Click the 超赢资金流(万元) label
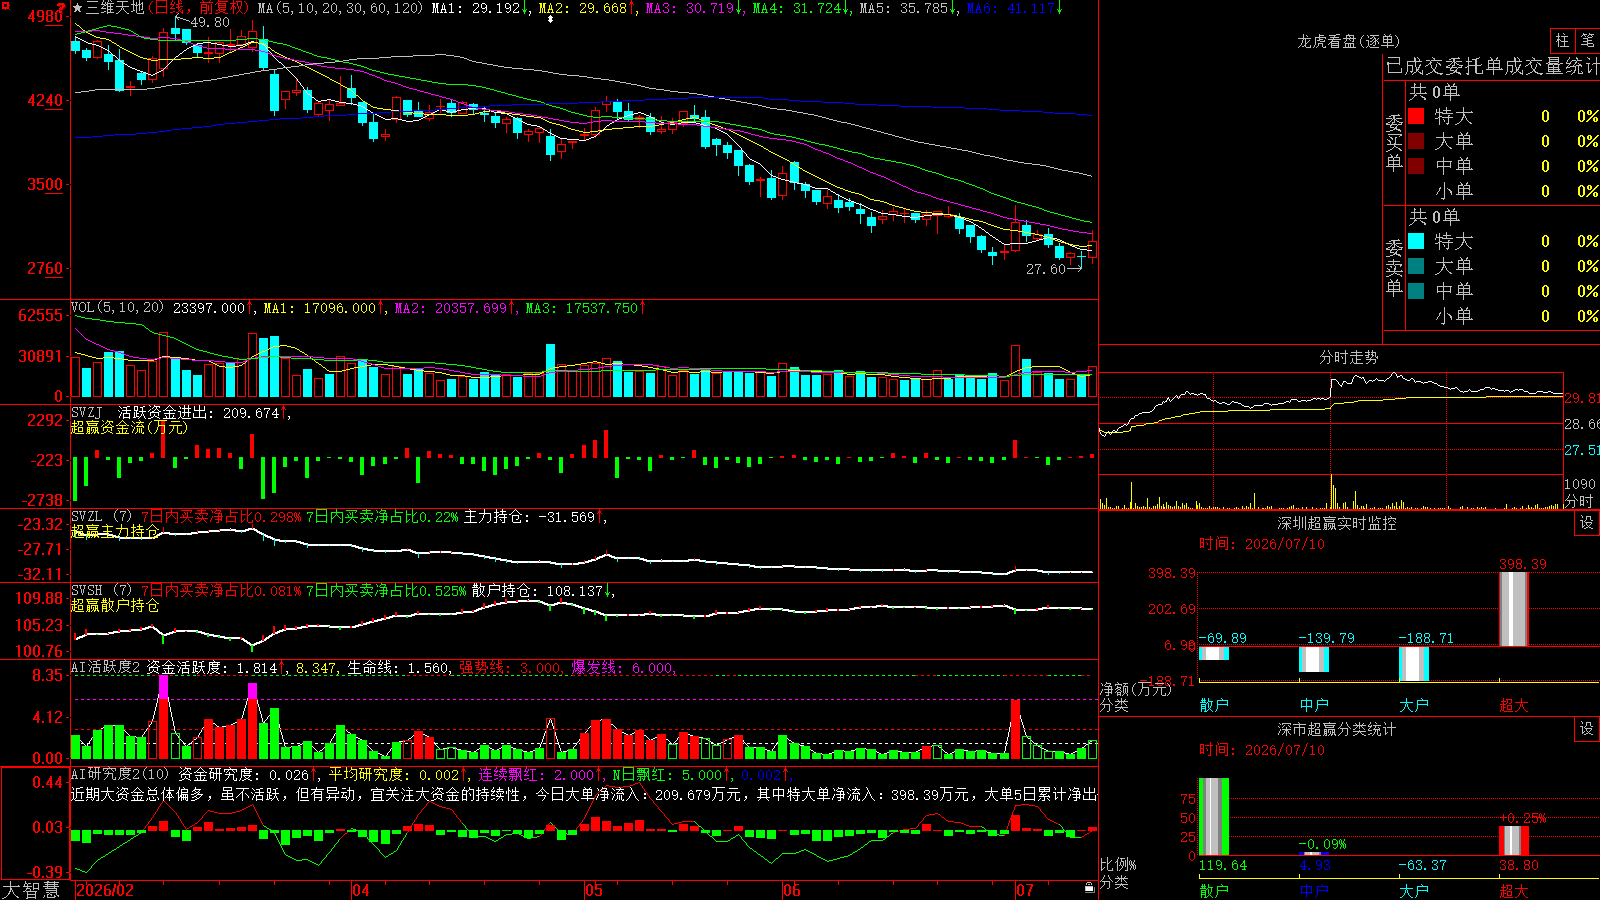Viewport: 1600px width, 900px height. 129,427
